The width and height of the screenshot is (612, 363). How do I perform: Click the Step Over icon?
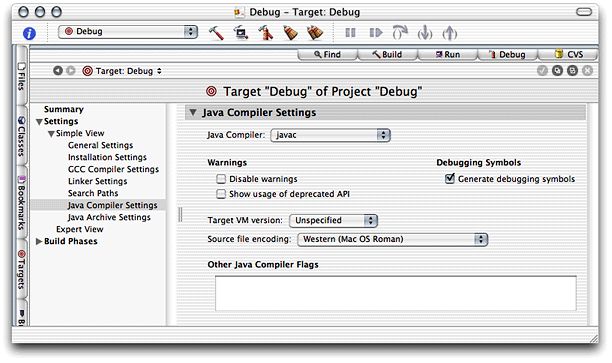(x=400, y=33)
